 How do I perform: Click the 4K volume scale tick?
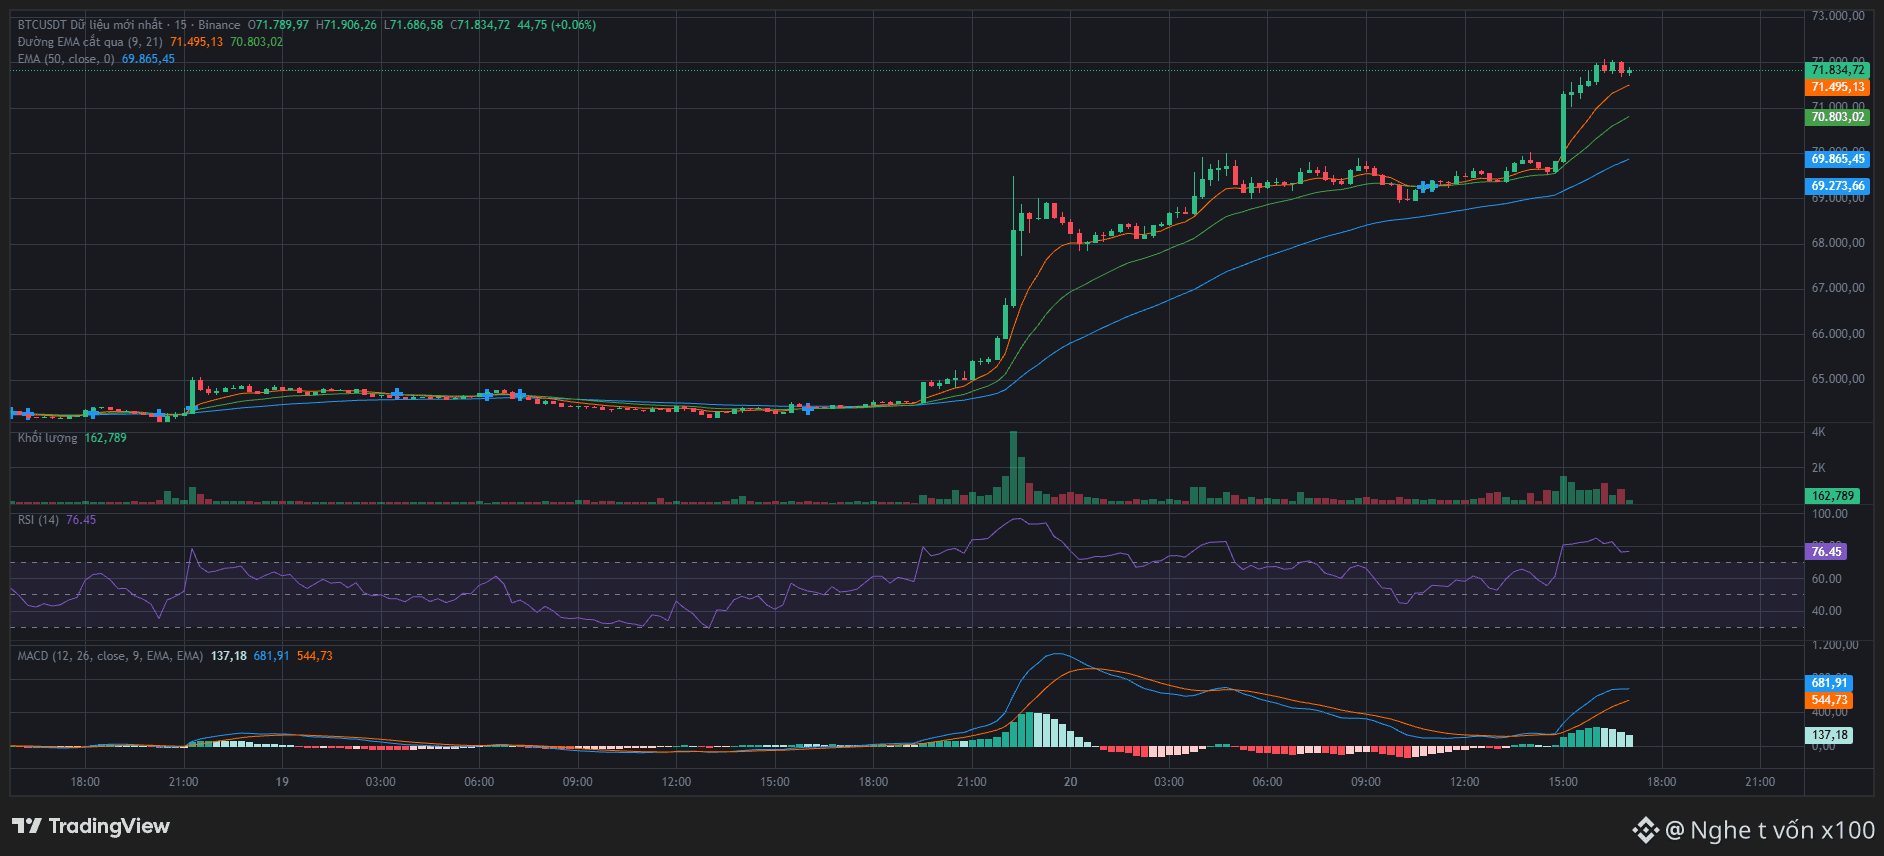1818,432
